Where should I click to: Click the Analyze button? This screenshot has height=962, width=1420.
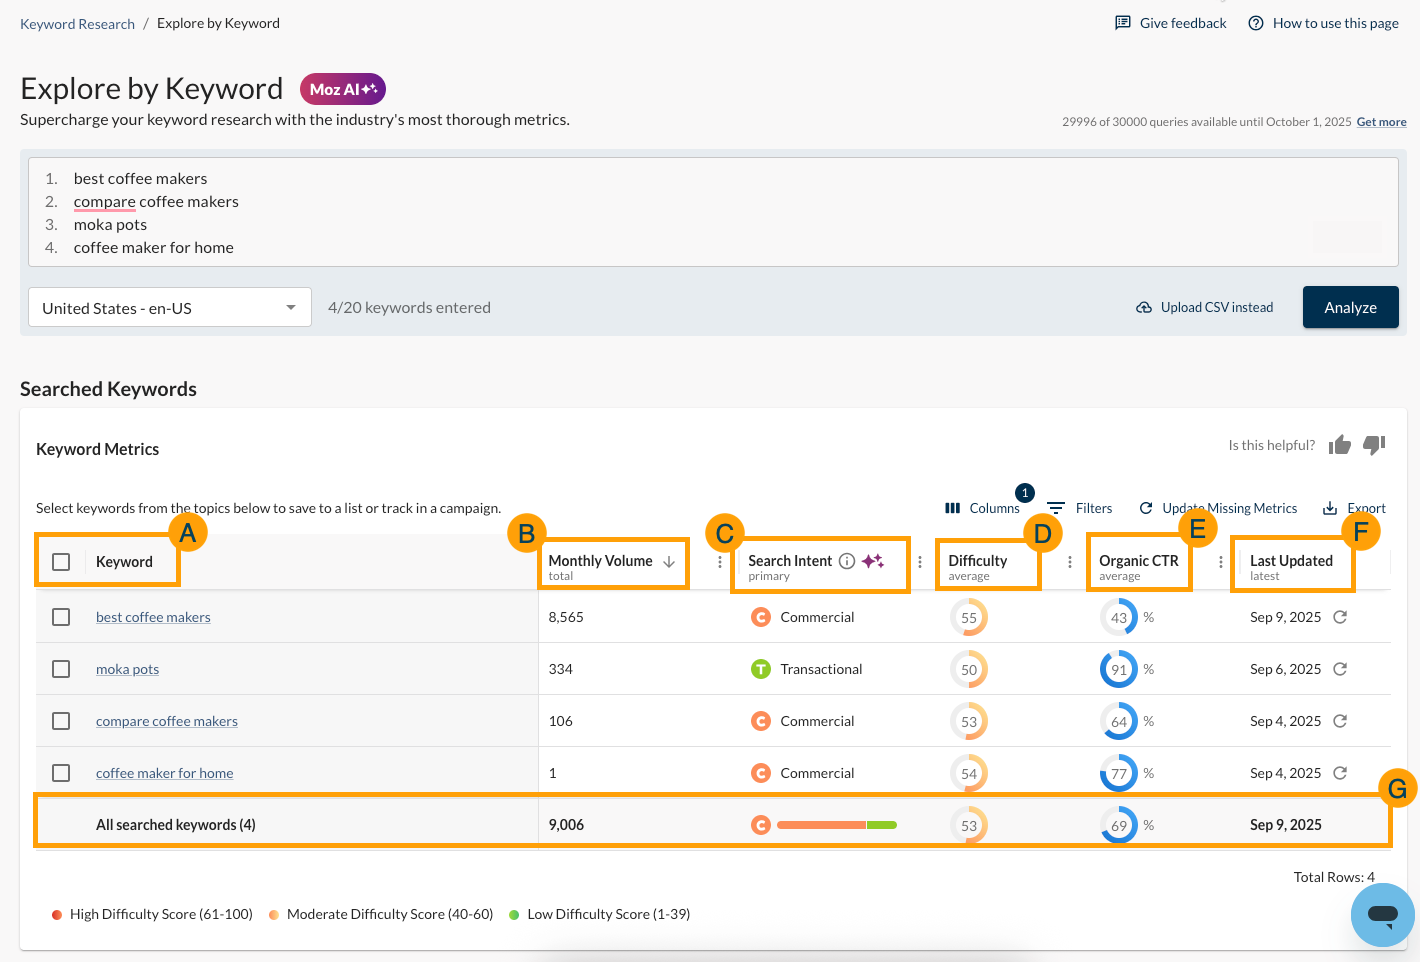coord(1350,307)
